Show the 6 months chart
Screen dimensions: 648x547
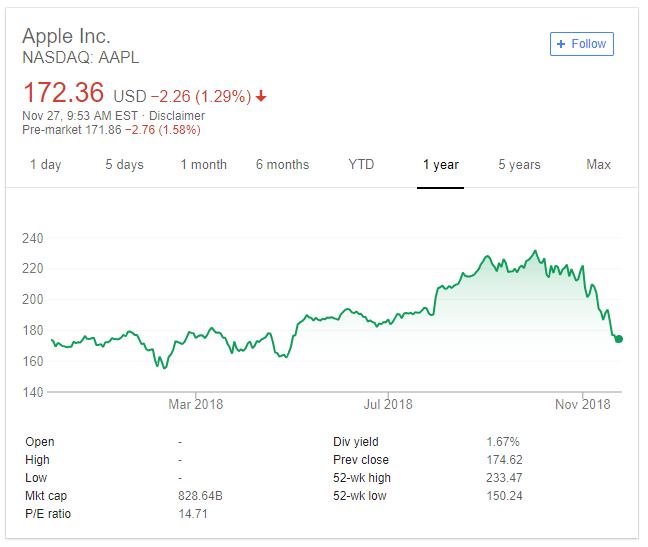tap(282, 164)
